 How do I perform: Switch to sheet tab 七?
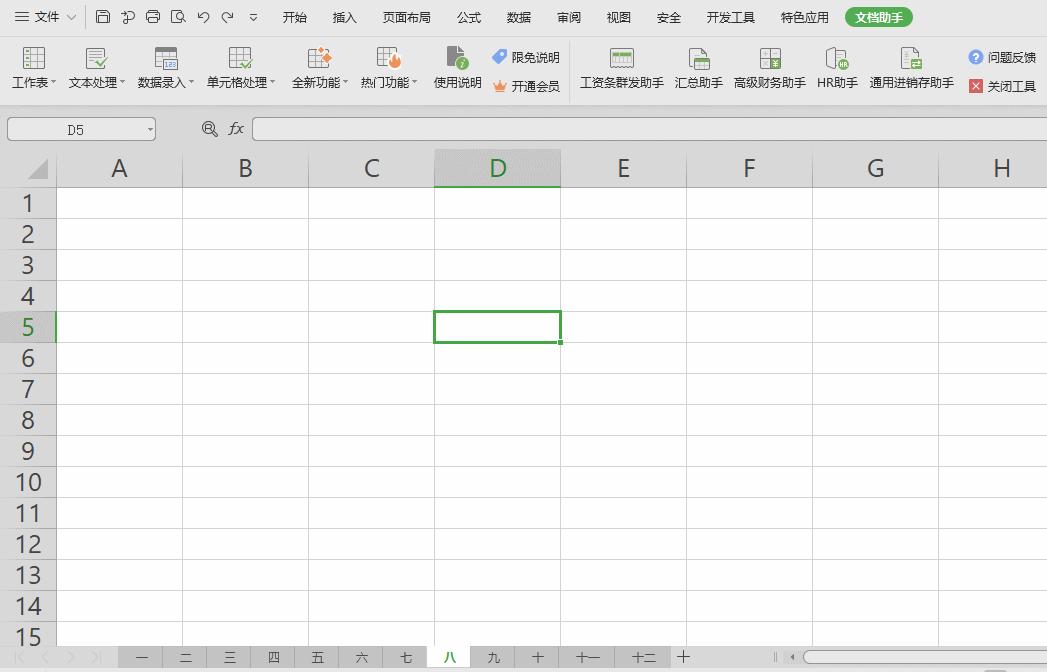point(405,657)
